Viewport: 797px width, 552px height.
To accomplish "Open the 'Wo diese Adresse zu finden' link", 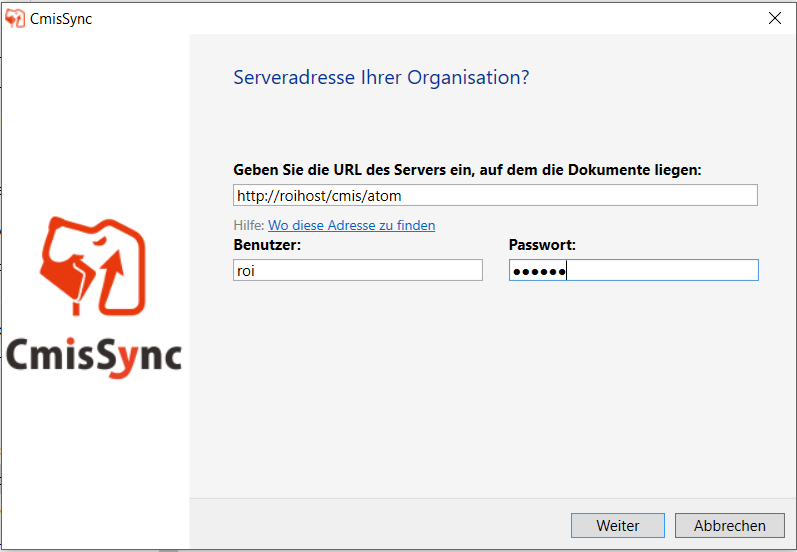I will pos(351,225).
